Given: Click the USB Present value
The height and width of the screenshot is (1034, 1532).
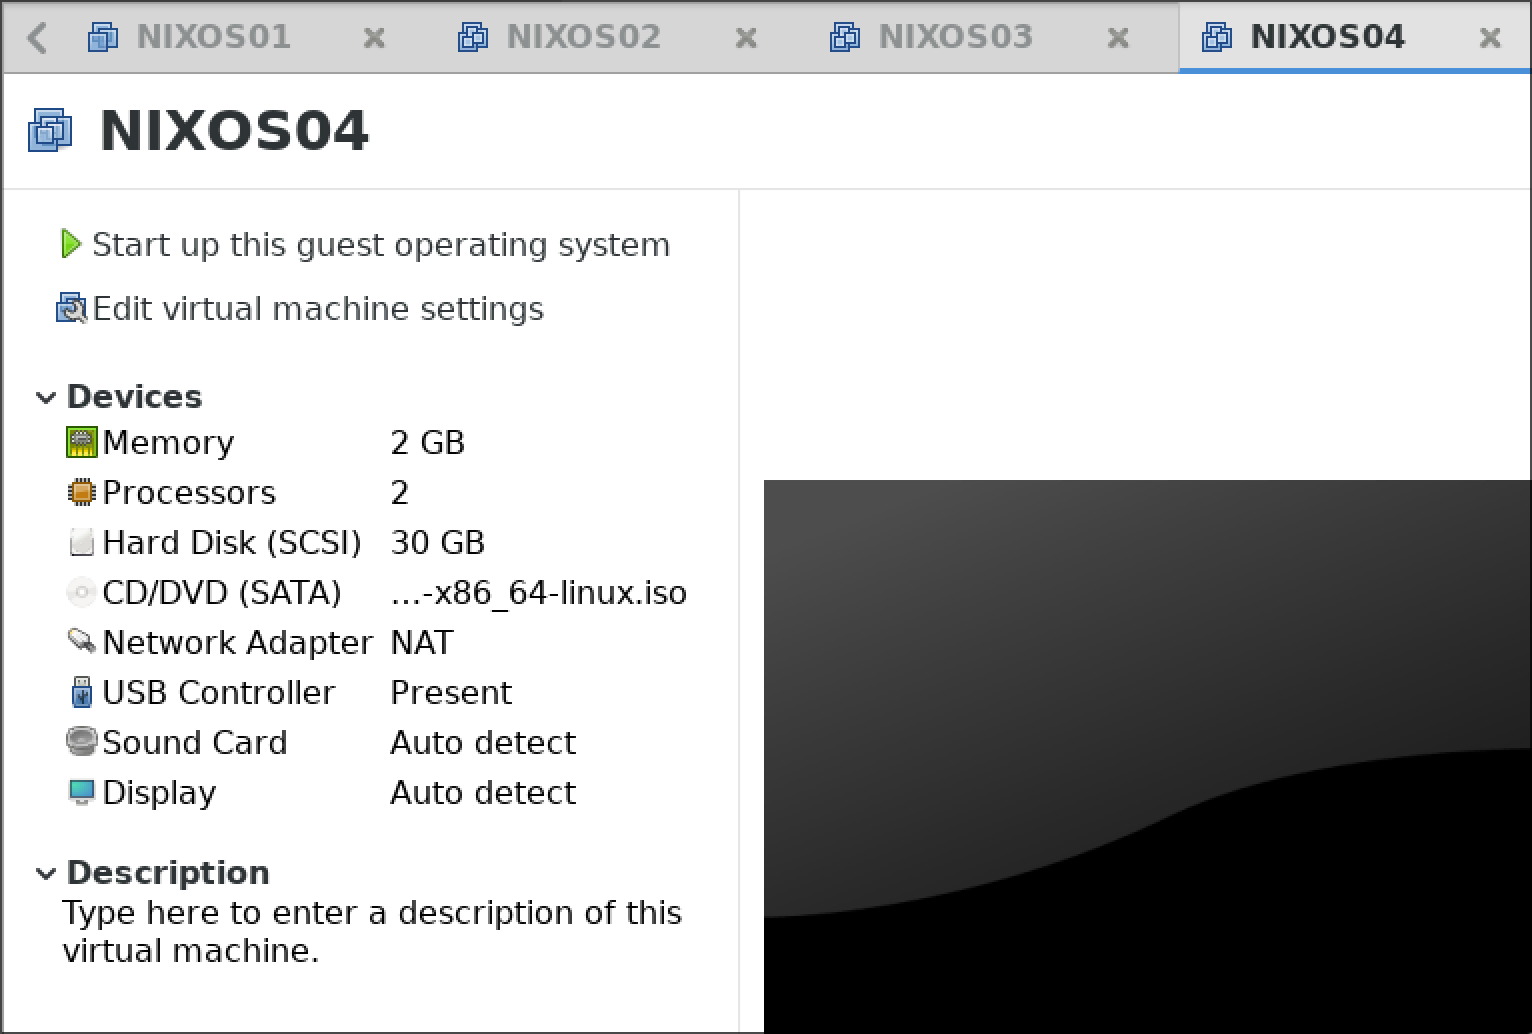Looking at the screenshot, I should [451, 692].
